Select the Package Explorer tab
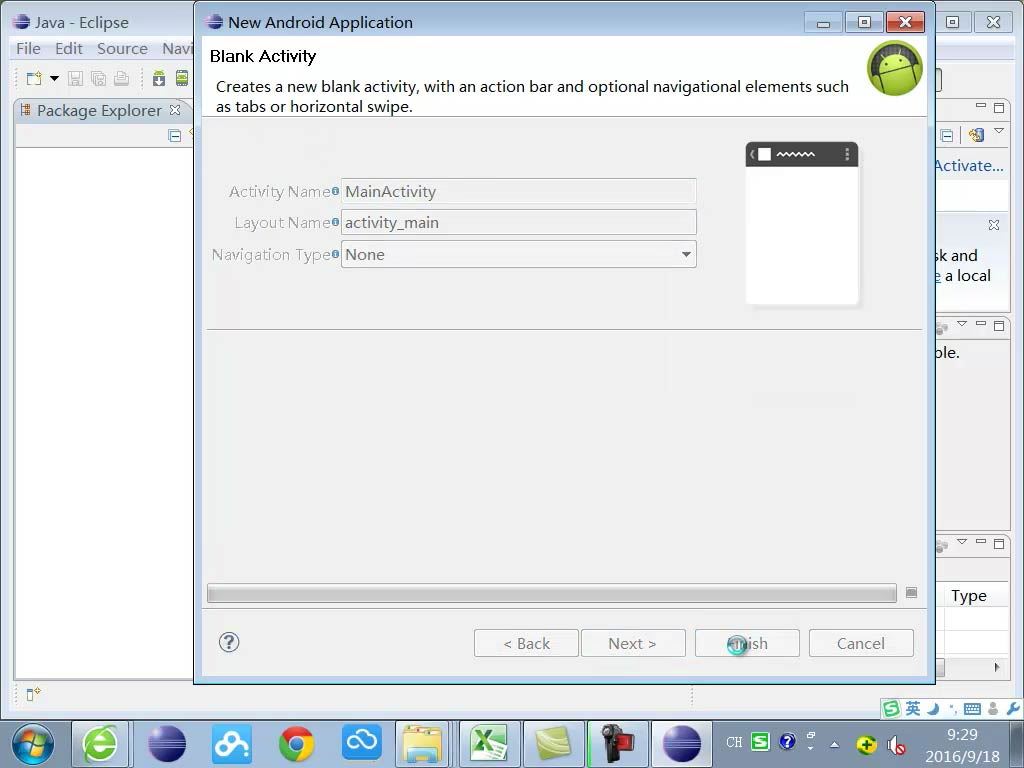This screenshot has height=768, width=1024. 99,110
